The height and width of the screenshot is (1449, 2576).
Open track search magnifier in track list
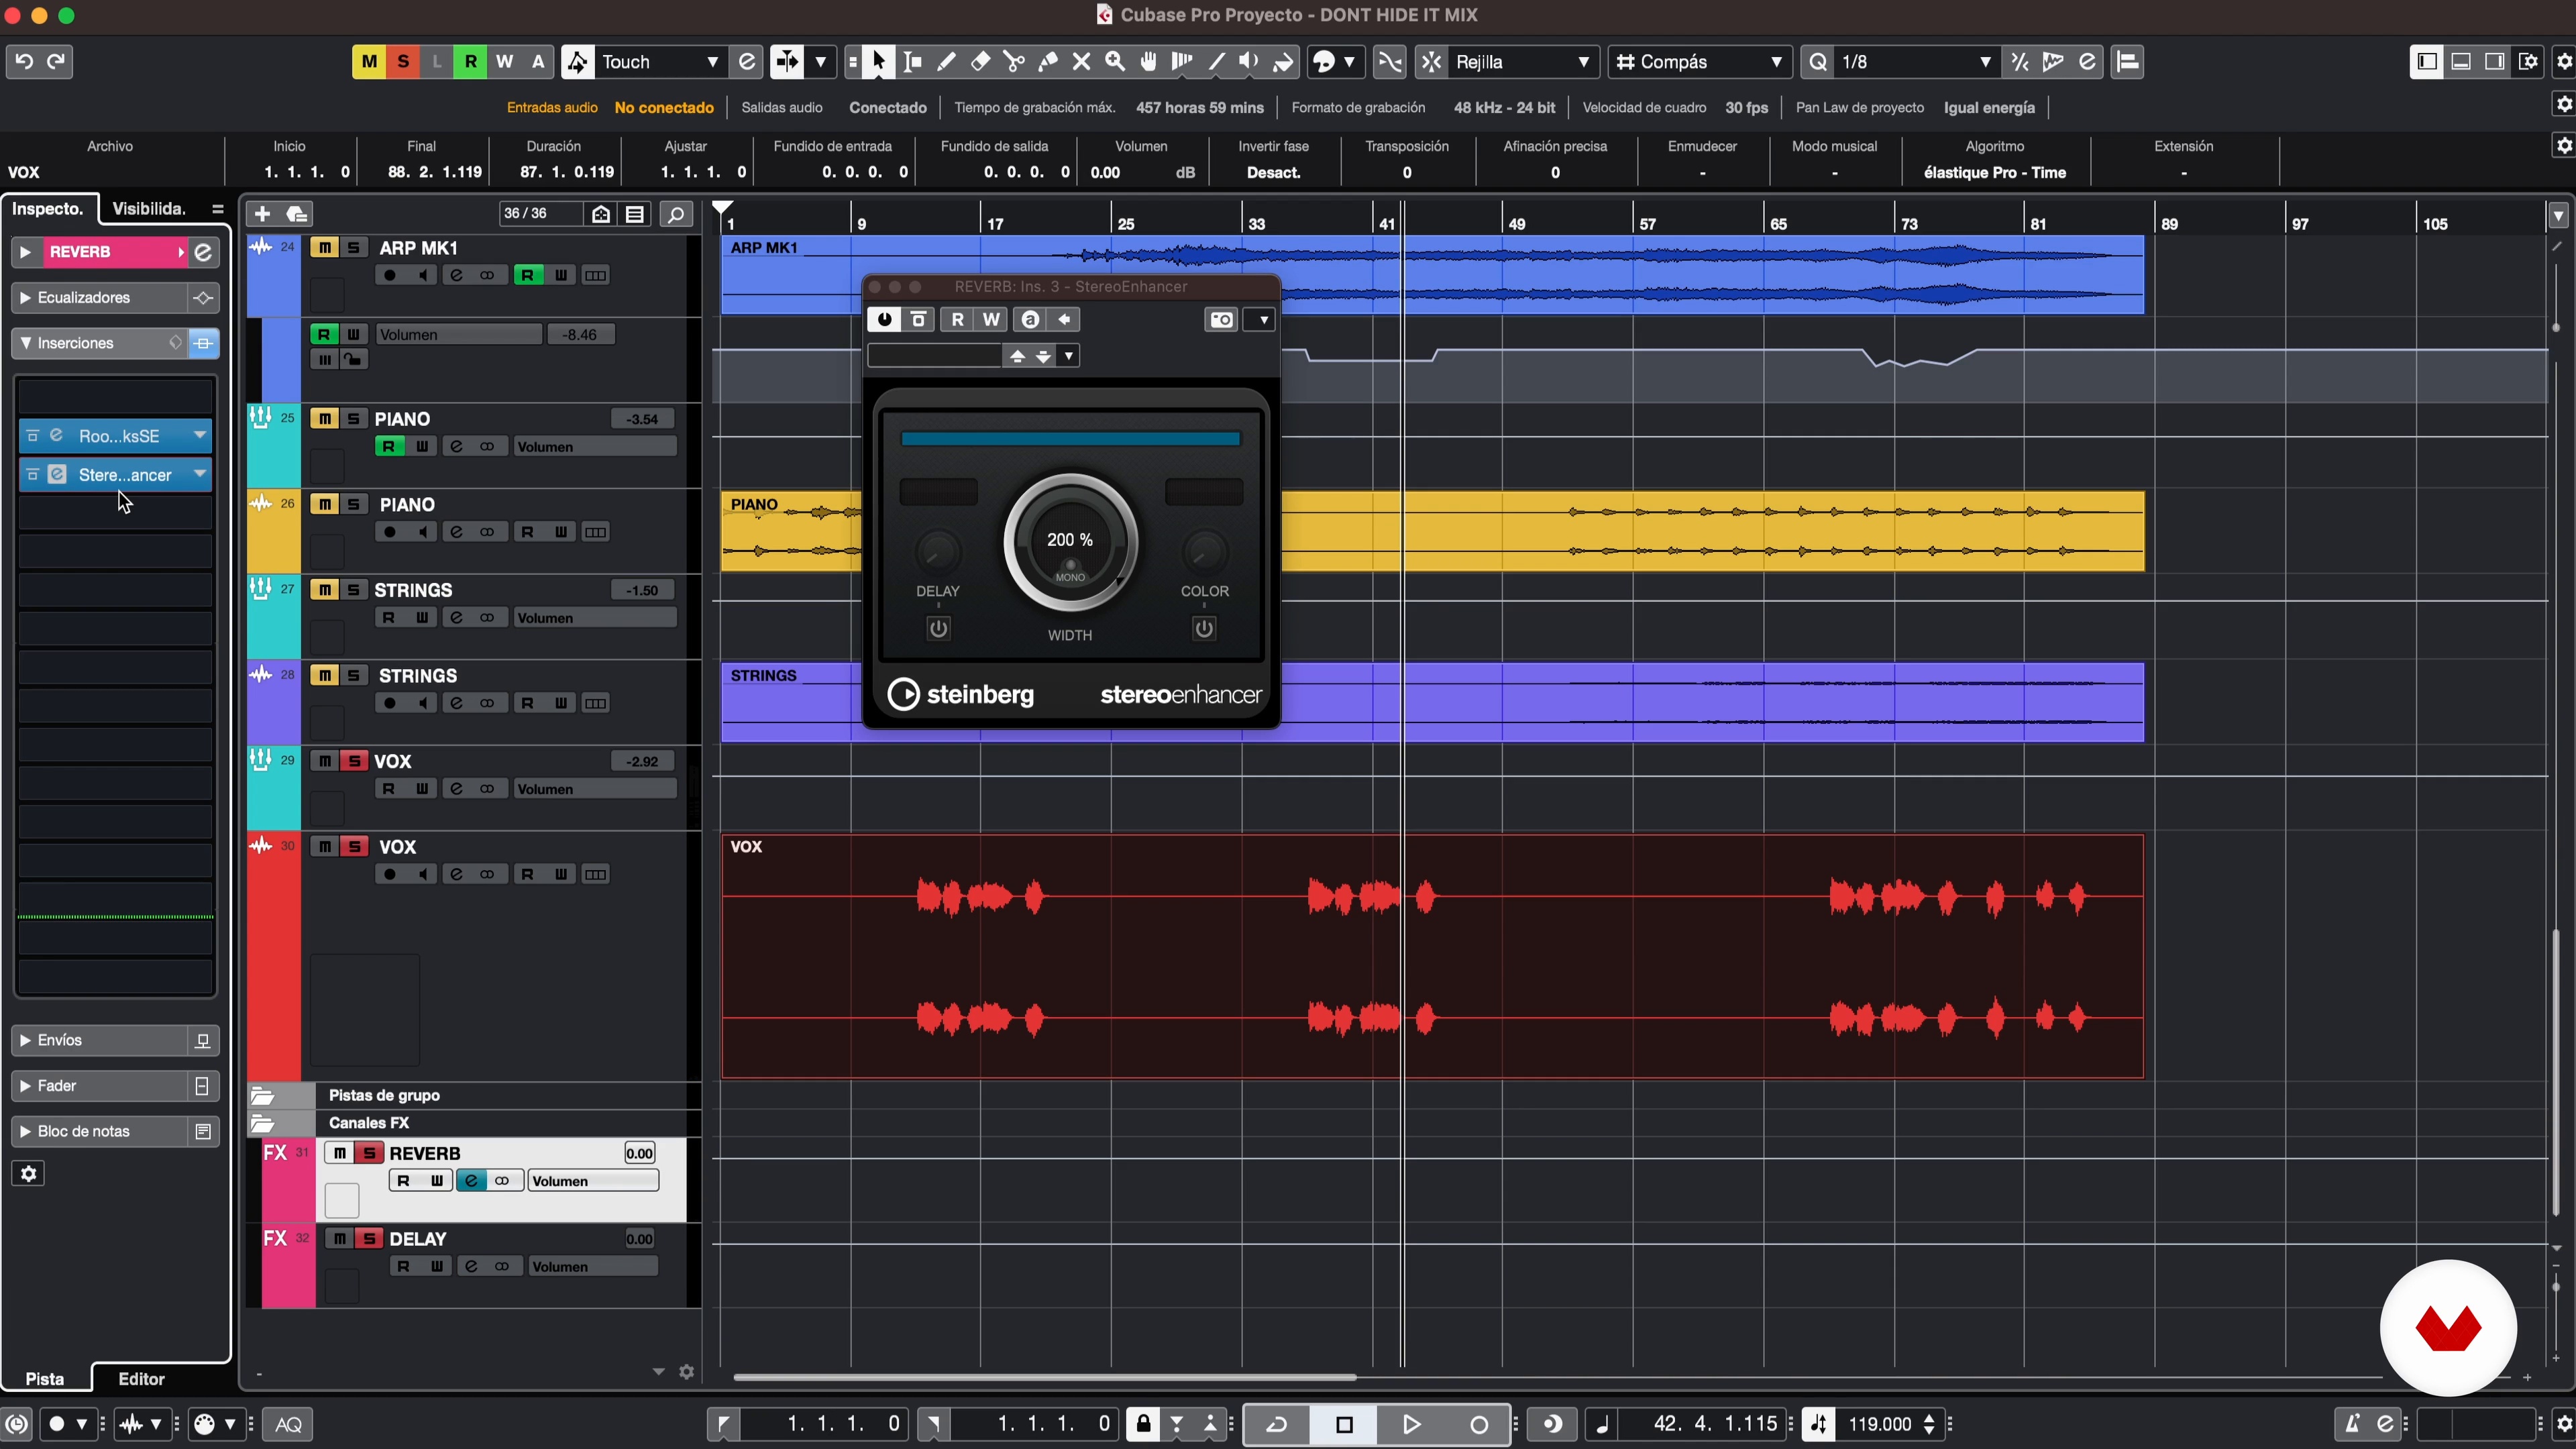point(676,214)
